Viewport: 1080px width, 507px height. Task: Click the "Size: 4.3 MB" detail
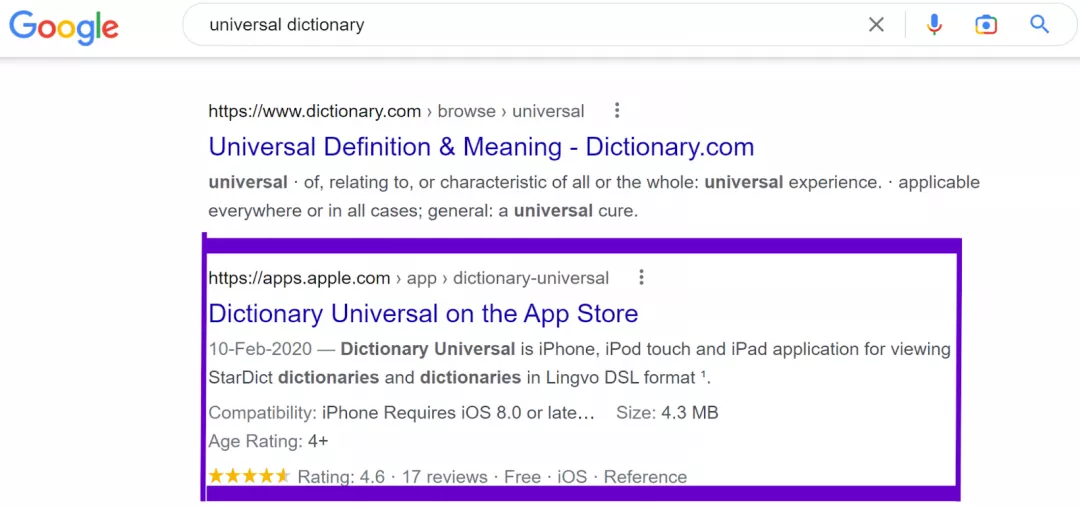point(667,413)
